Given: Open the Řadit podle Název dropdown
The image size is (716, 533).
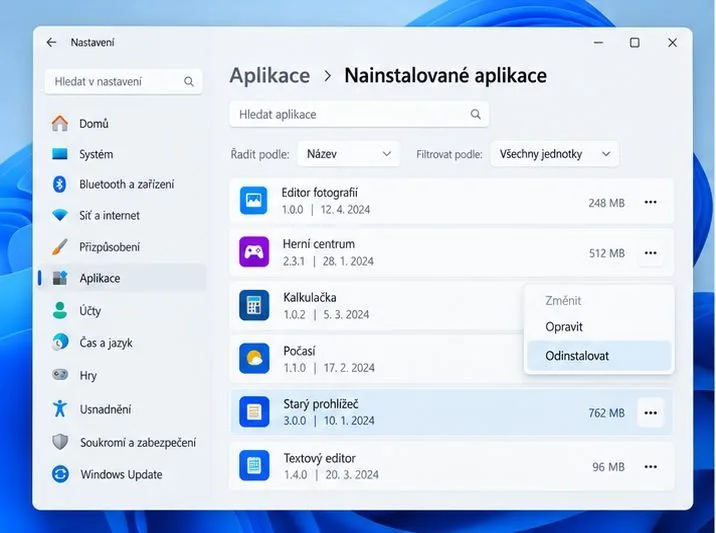Looking at the screenshot, I should [348, 154].
